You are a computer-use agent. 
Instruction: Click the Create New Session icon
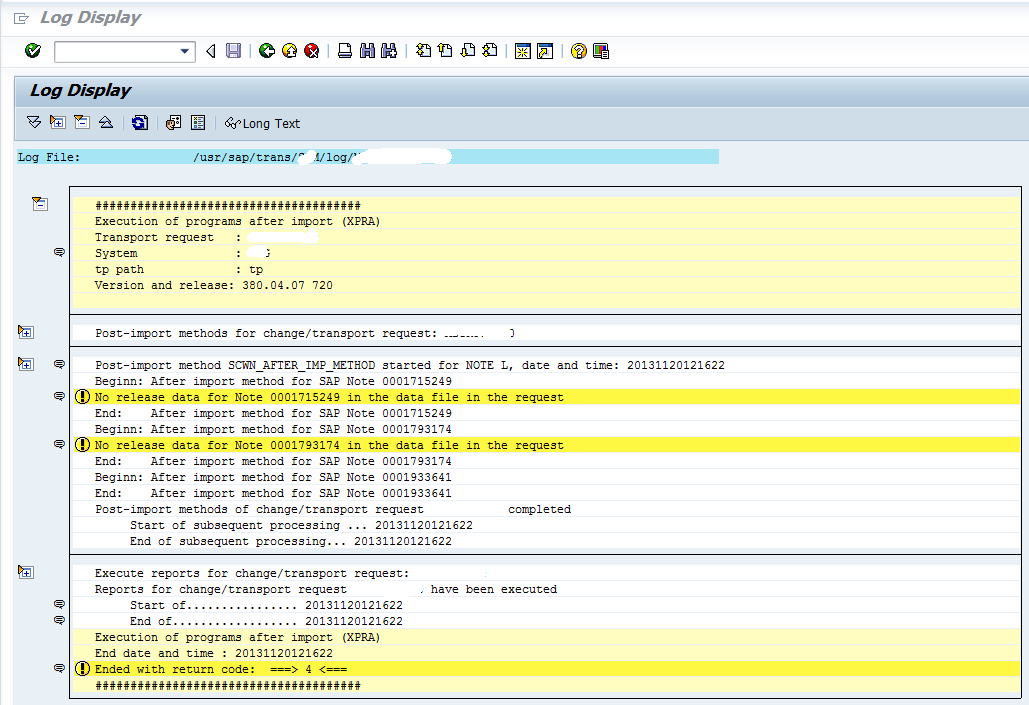[x=522, y=51]
